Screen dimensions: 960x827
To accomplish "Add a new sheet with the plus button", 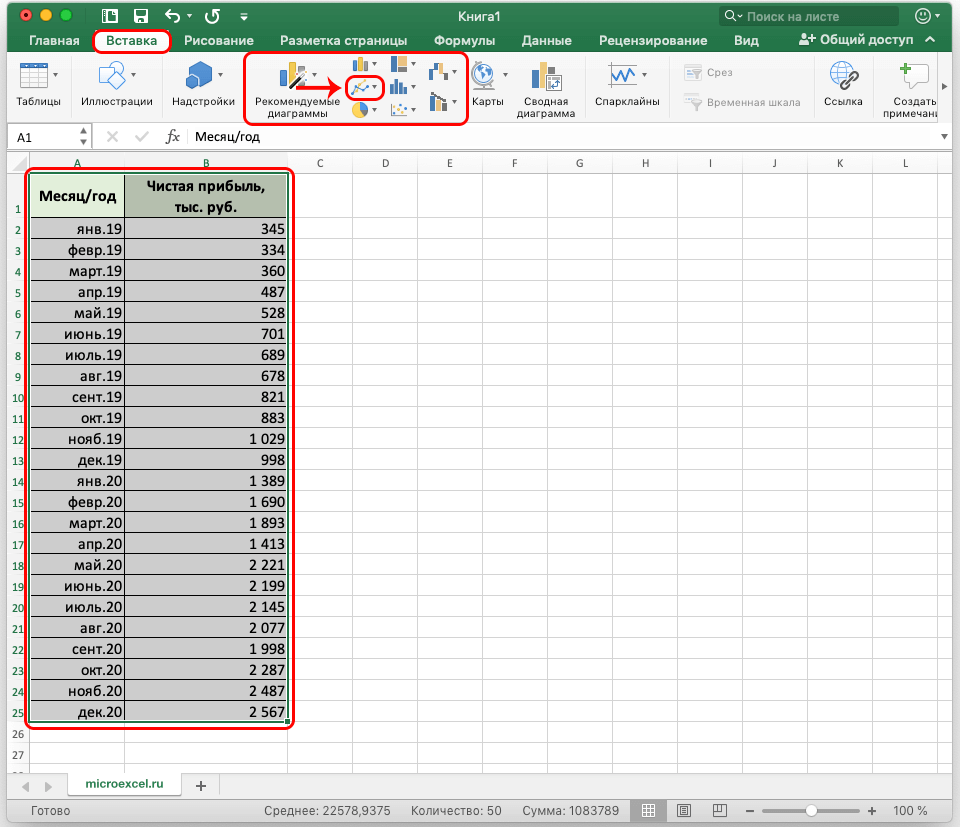I will pyautogui.click(x=201, y=785).
